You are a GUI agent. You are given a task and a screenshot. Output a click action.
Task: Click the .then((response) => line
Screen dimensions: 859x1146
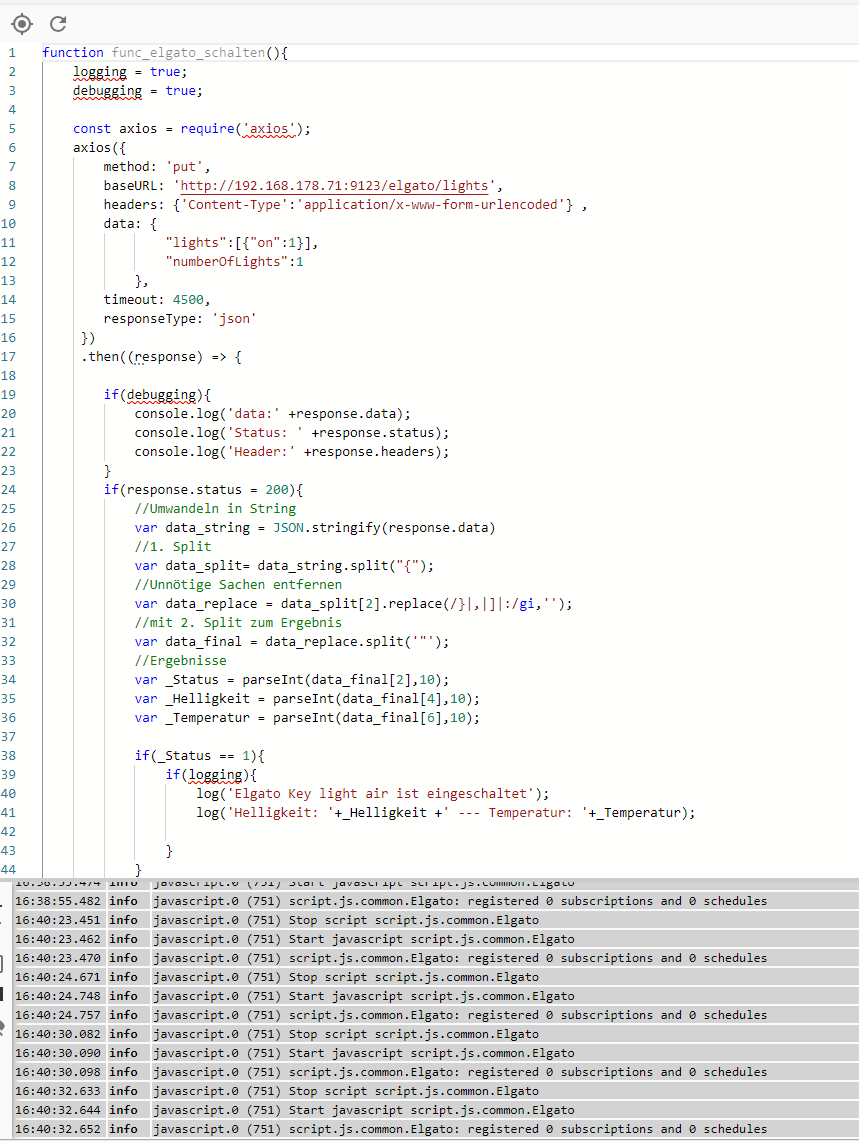point(161,357)
